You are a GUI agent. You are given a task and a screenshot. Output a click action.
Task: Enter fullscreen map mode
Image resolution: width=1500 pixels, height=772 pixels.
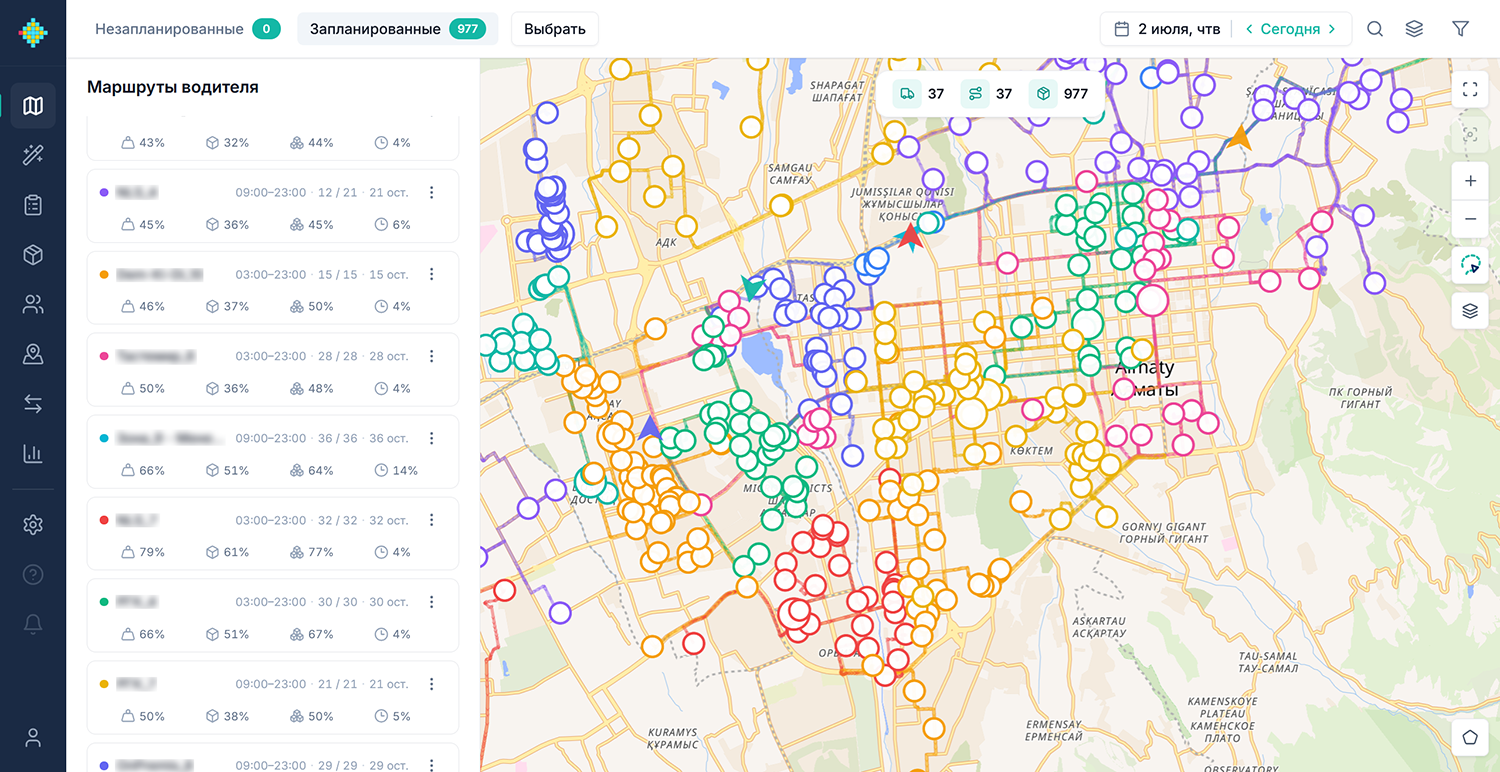tap(1470, 89)
